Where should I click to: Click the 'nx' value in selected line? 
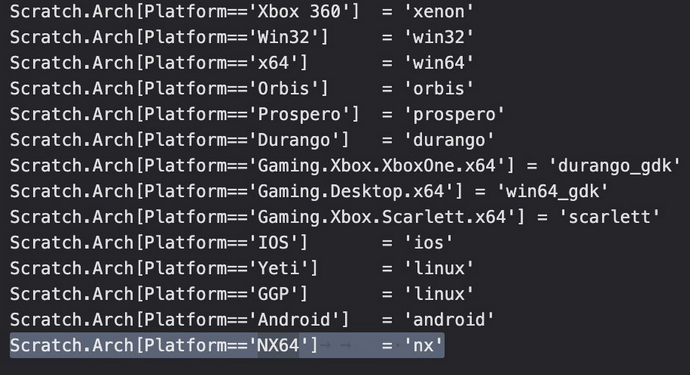[x=423, y=346]
